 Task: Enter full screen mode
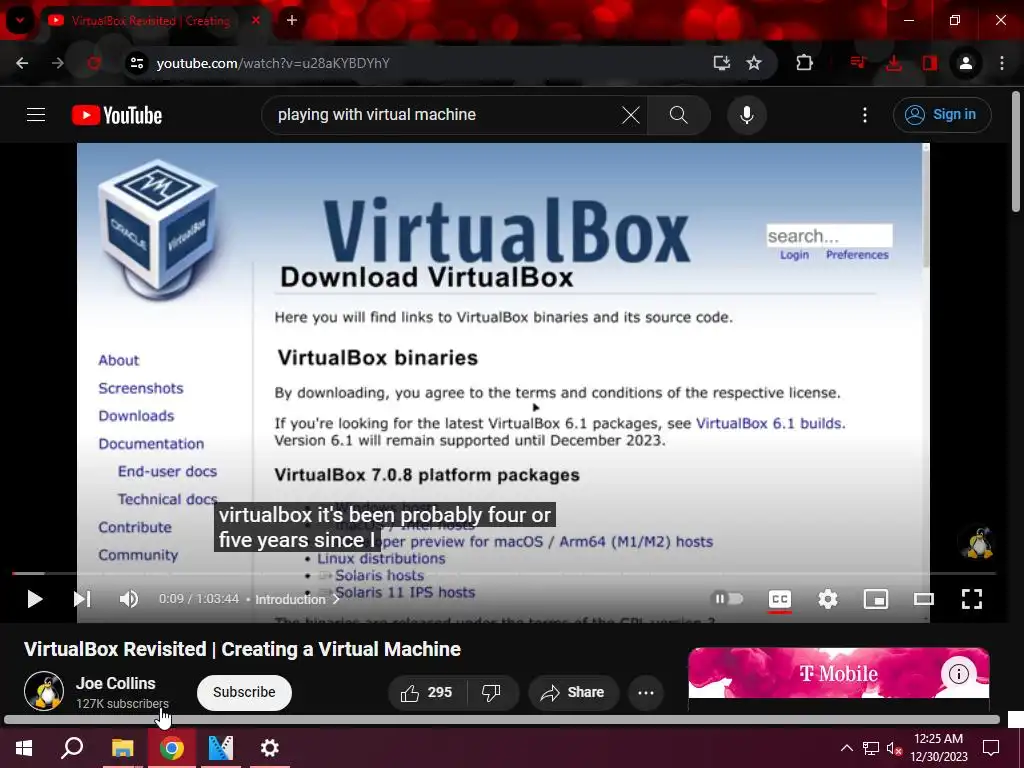click(x=972, y=599)
